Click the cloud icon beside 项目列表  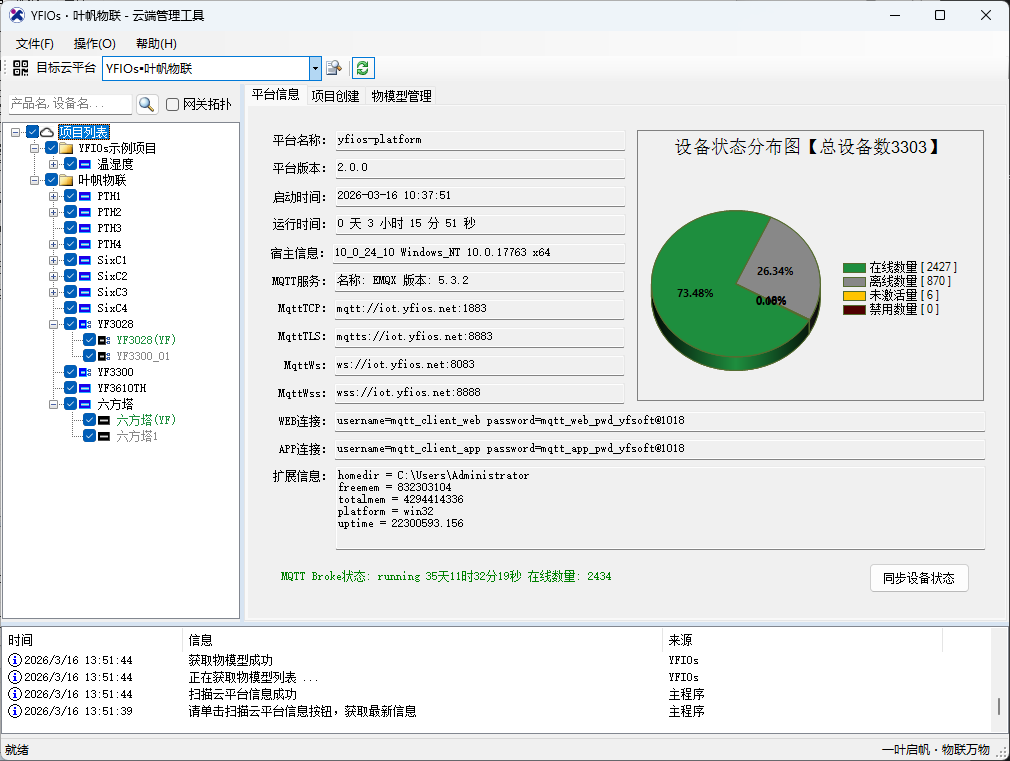47,131
